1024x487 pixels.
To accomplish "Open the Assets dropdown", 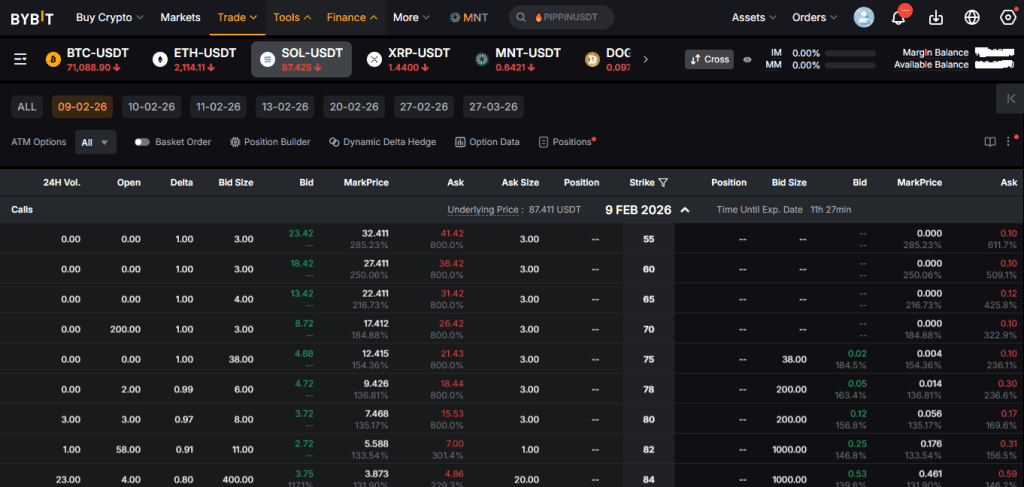I will coord(754,18).
